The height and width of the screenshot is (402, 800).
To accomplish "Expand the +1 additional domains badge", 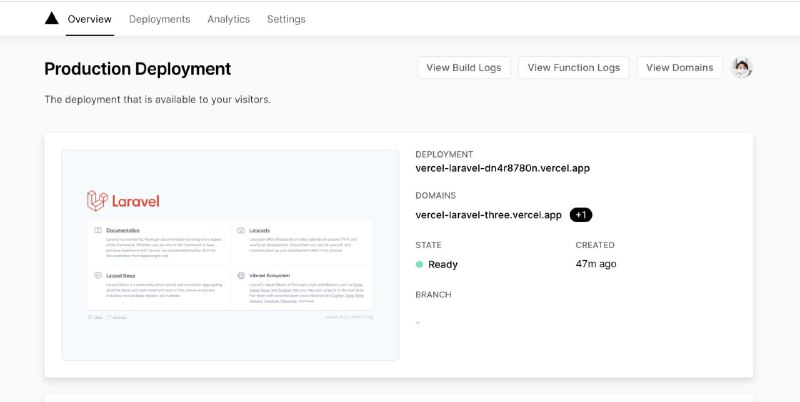I will click(x=581, y=215).
